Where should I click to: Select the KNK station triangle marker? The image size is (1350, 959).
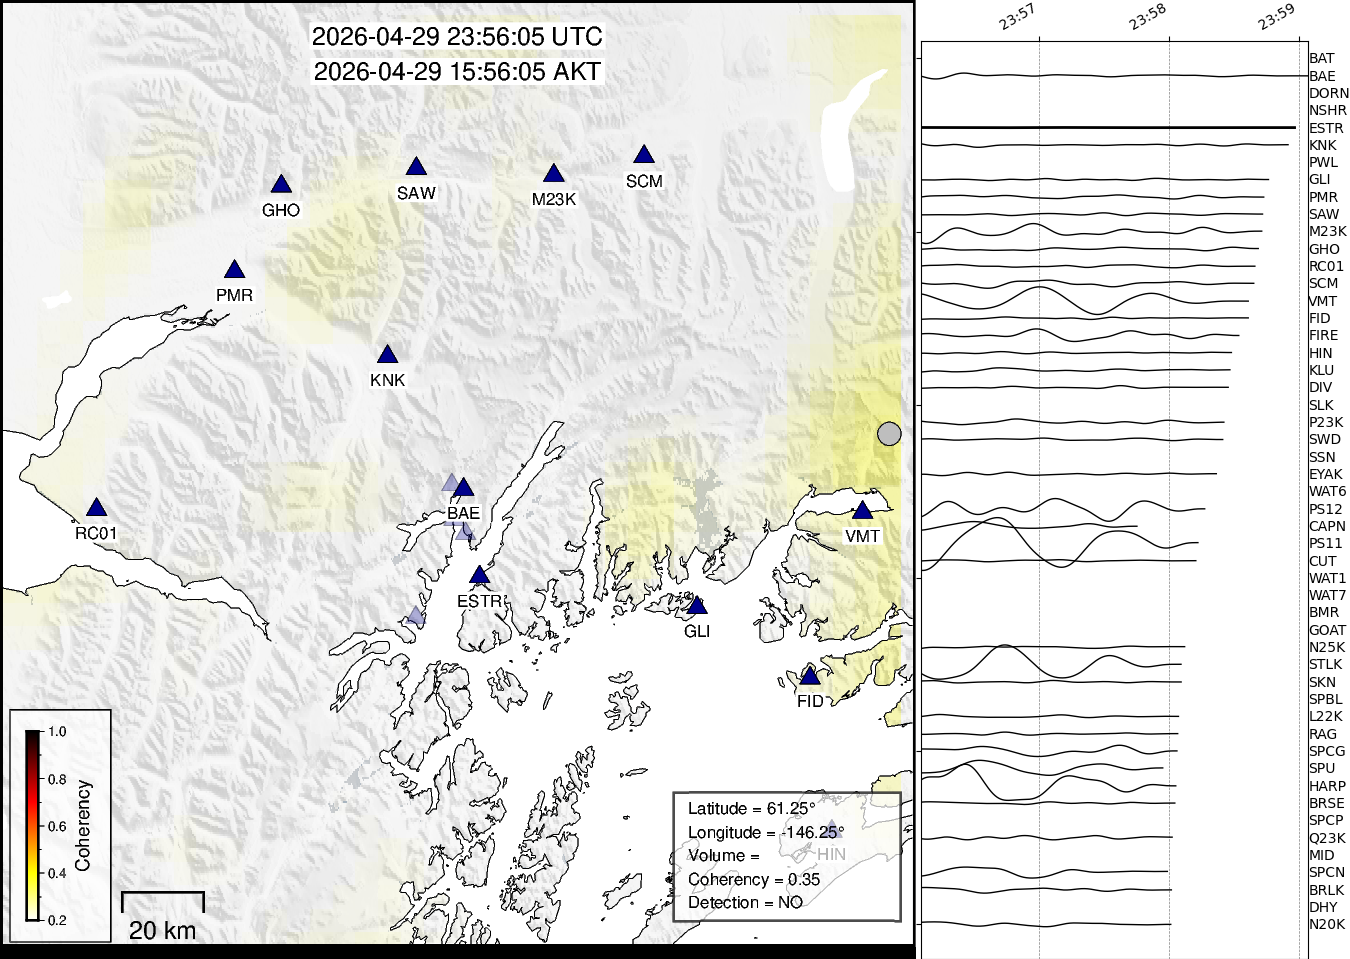point(387,355)
